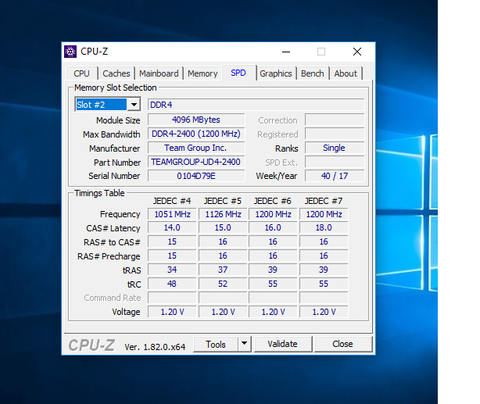Click the Close button at bottom

[342, 344]
